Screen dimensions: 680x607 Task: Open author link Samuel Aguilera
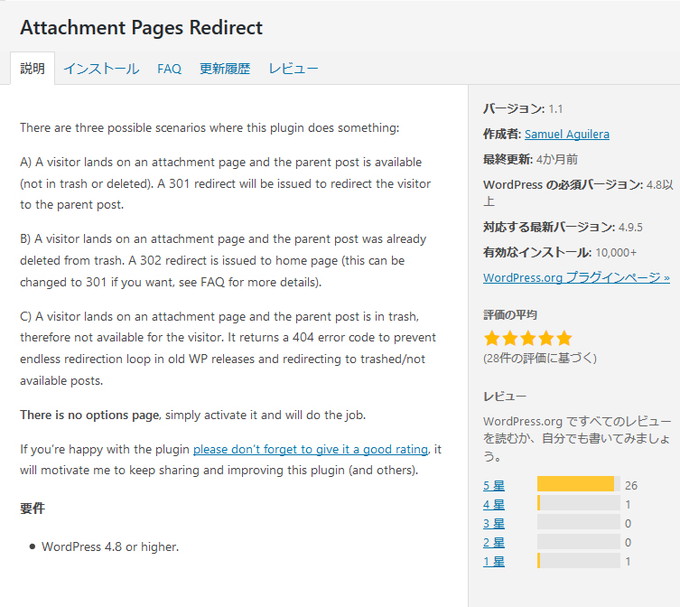coord(567,134)
